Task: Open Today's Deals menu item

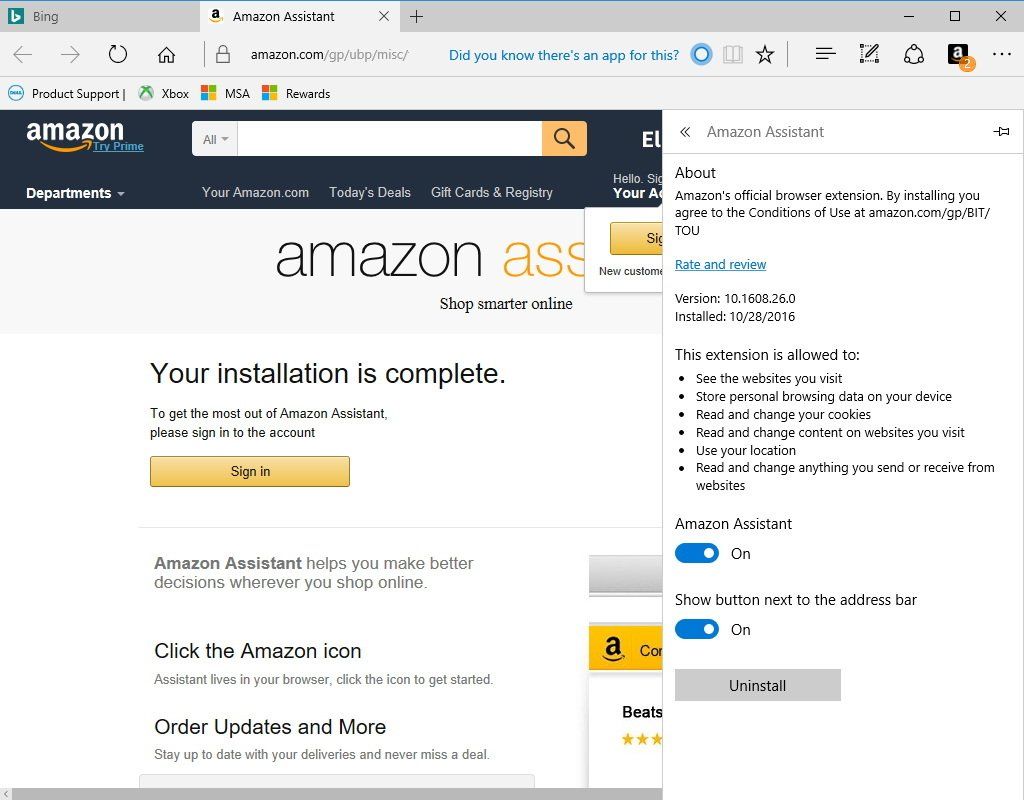Action: [x=370, y=192]
